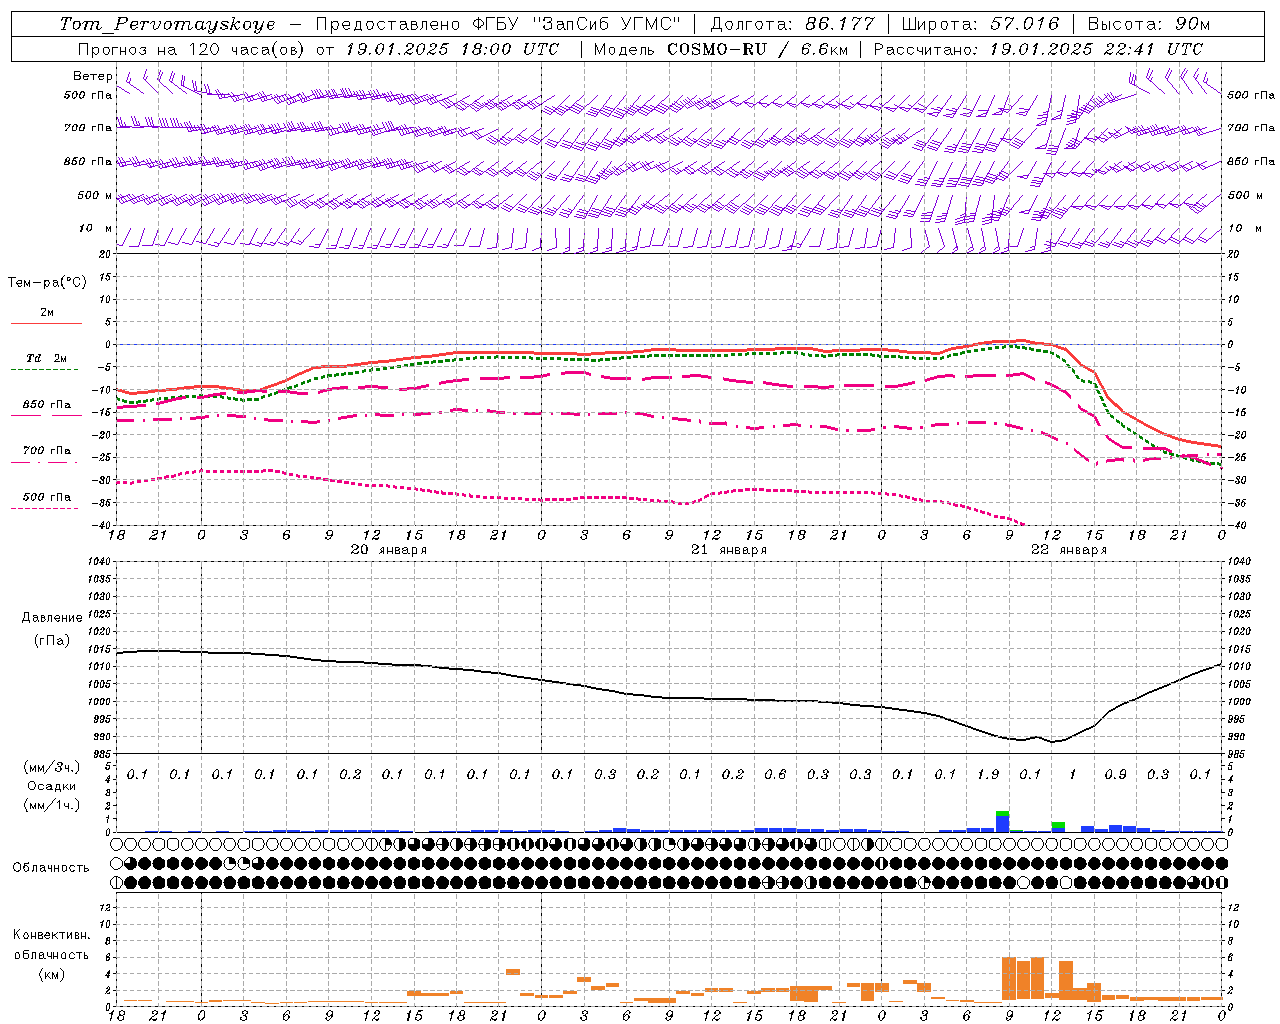Click the '0.9' three-hour precipitation value
The image size is (1280, 1024).
pos(1115,774)
